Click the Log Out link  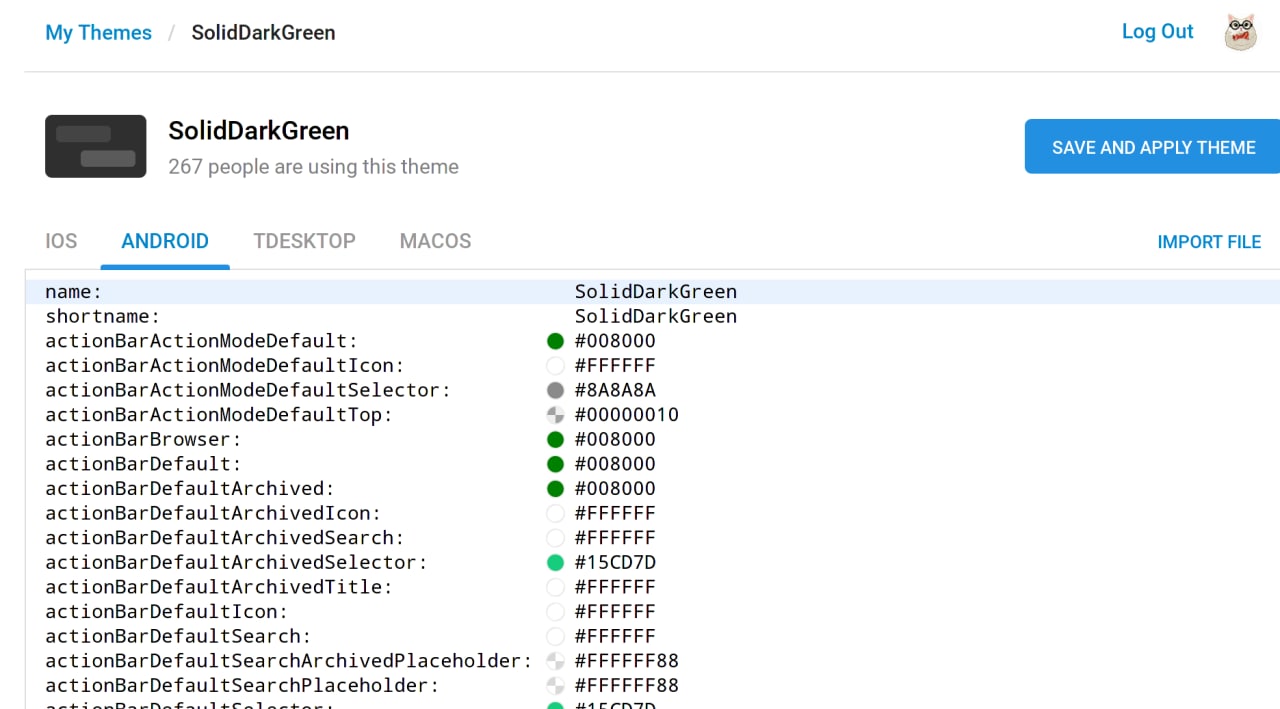(x=1157, y=31)
